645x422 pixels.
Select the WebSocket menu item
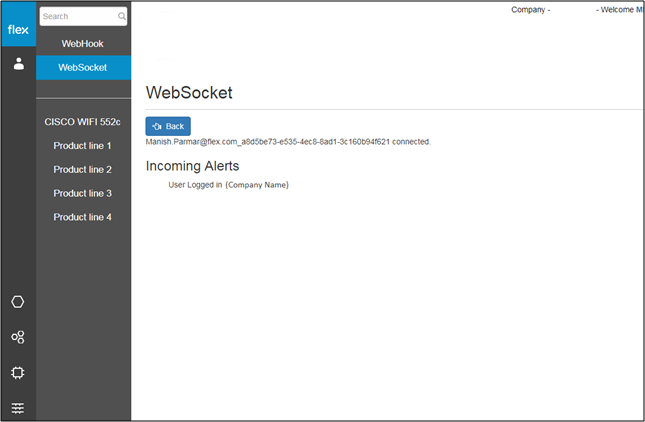[x=84, y=67]
